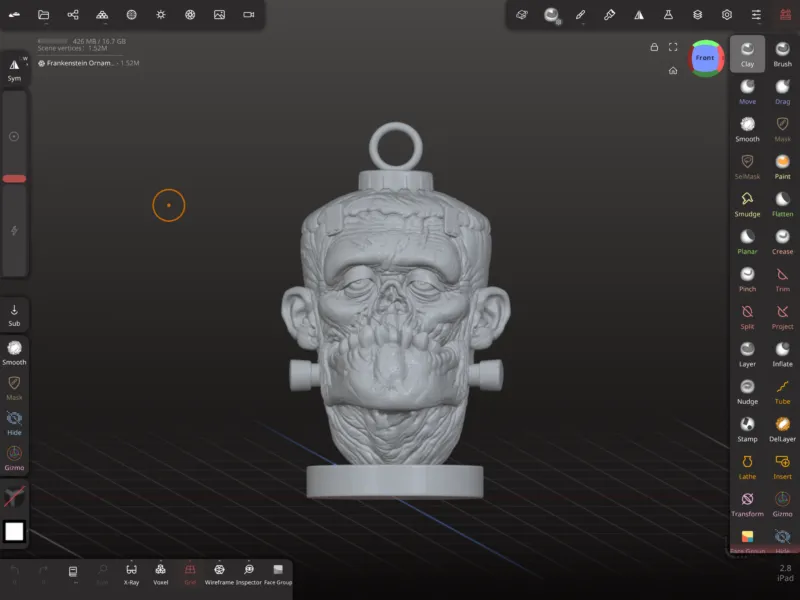Open the Topology menu

coord(102,15)
